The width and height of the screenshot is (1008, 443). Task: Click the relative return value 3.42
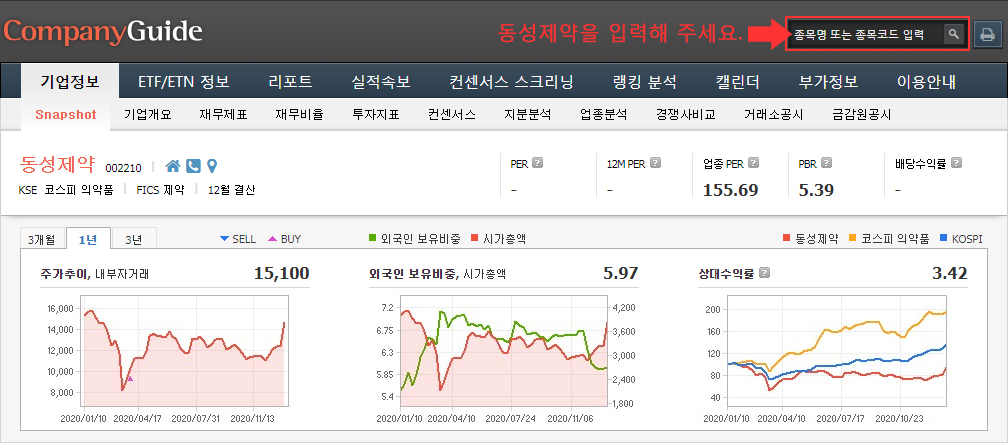point(950,273)
